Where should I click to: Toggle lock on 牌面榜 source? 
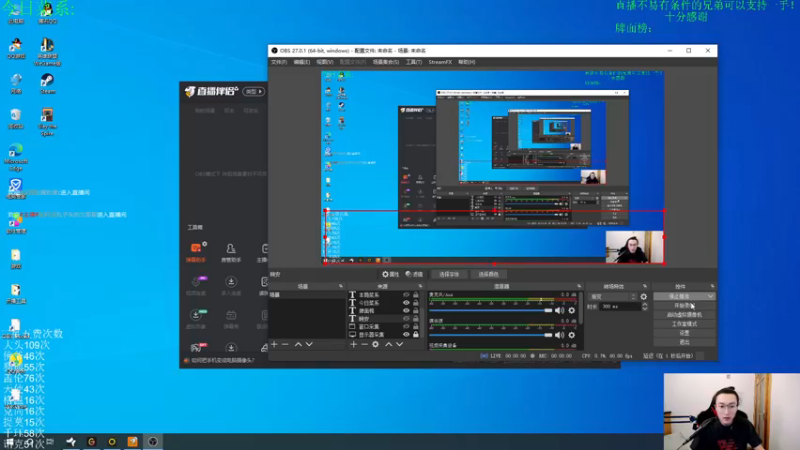point(416,310)
